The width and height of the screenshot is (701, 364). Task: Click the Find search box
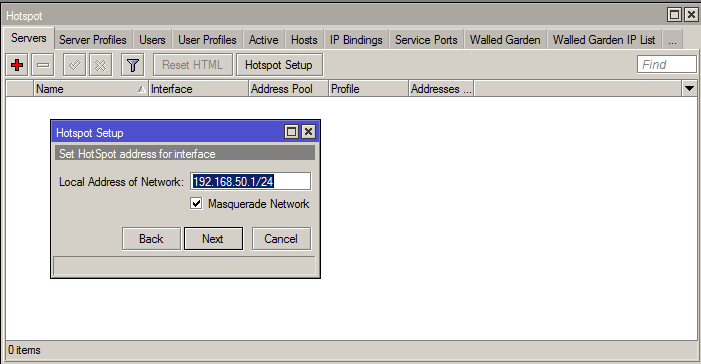coord(667,65)
